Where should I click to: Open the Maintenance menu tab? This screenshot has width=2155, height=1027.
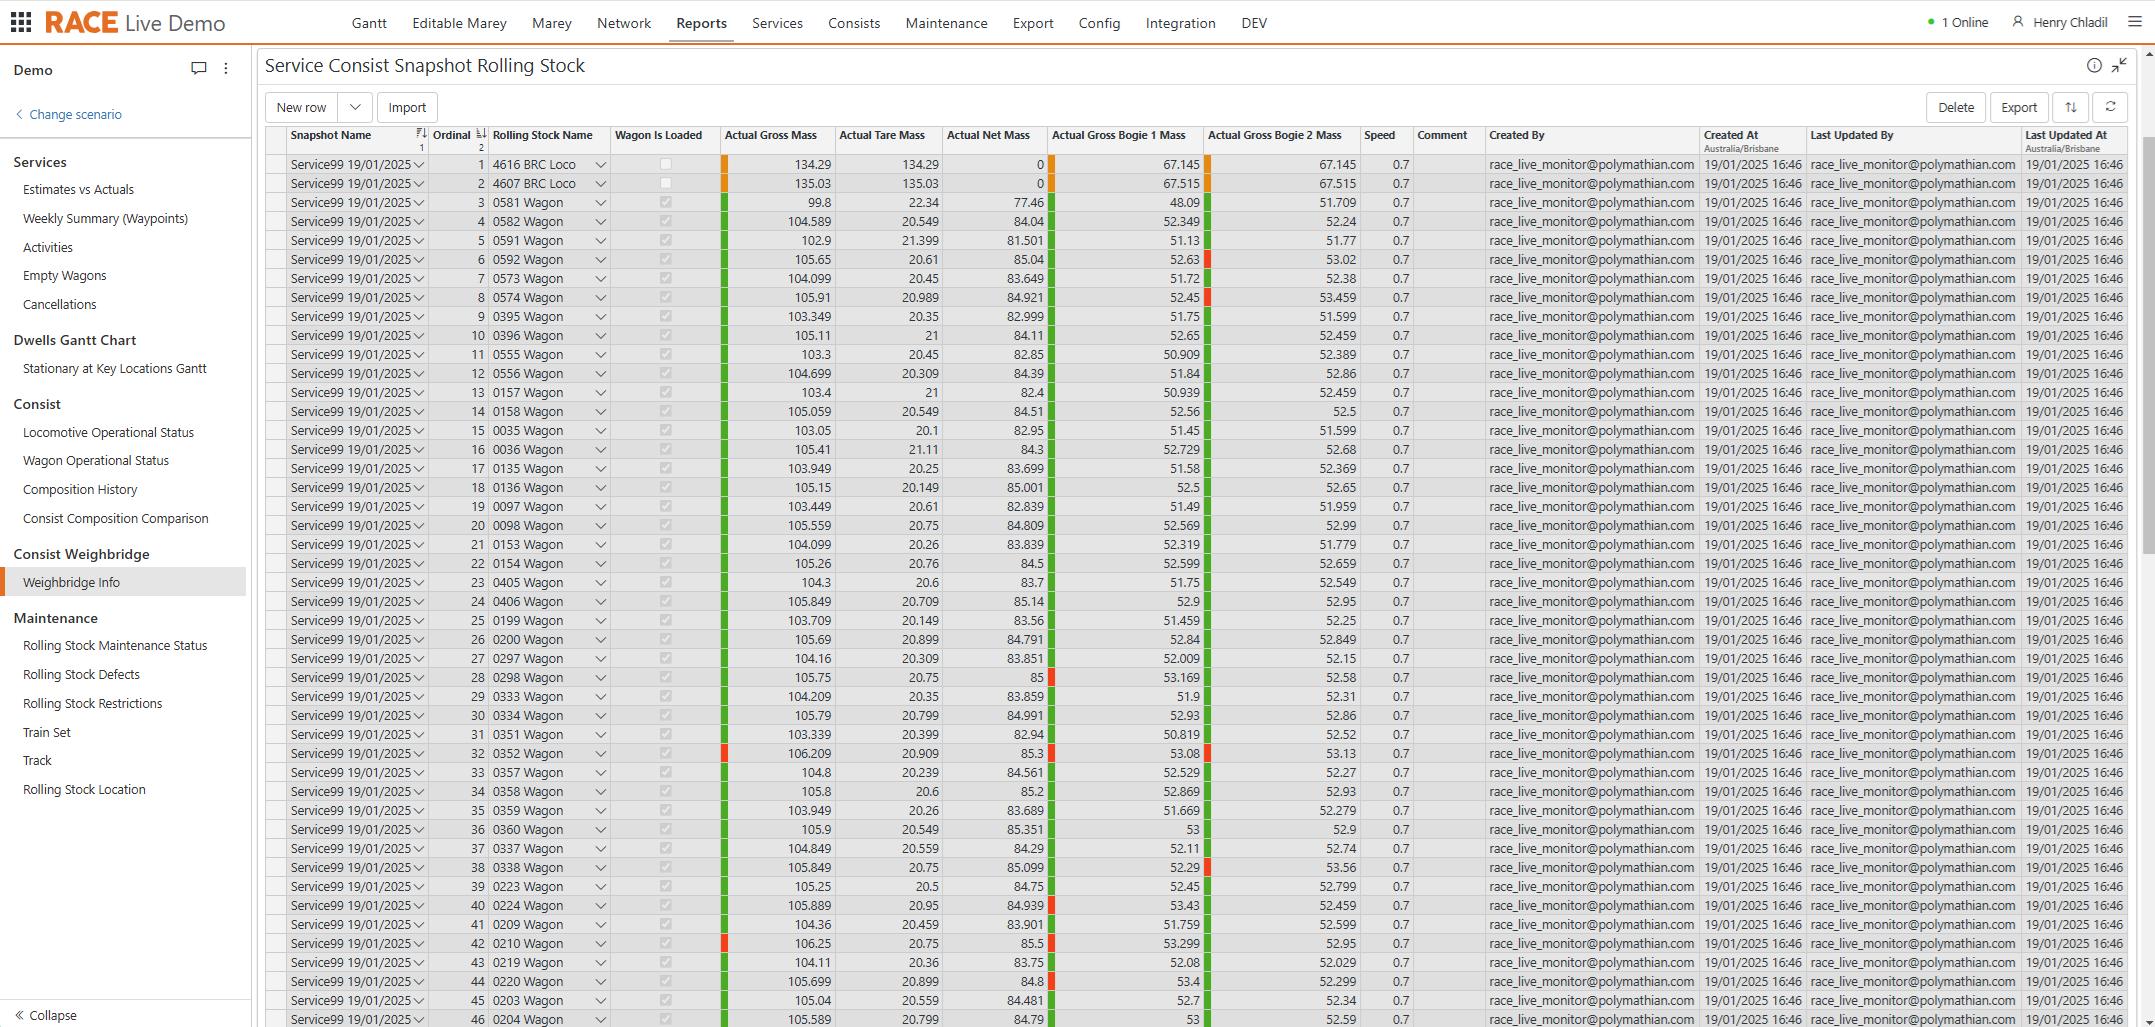(946, 23)
